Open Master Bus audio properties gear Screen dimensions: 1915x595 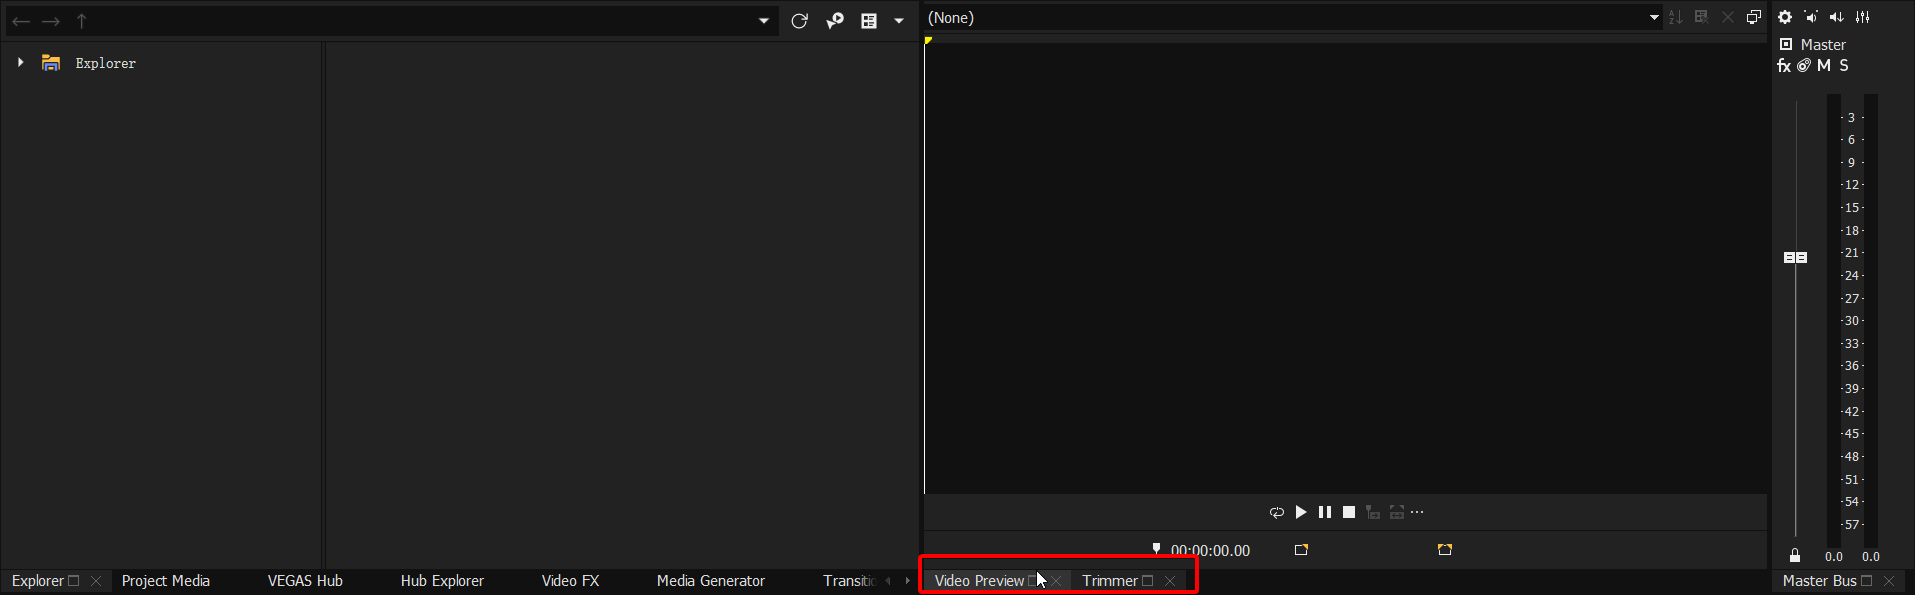coord(1785,17)
